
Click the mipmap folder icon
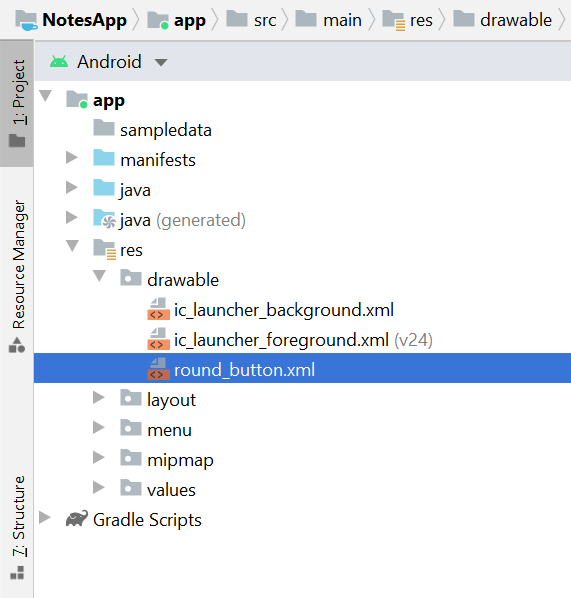(x=131, y=458)
